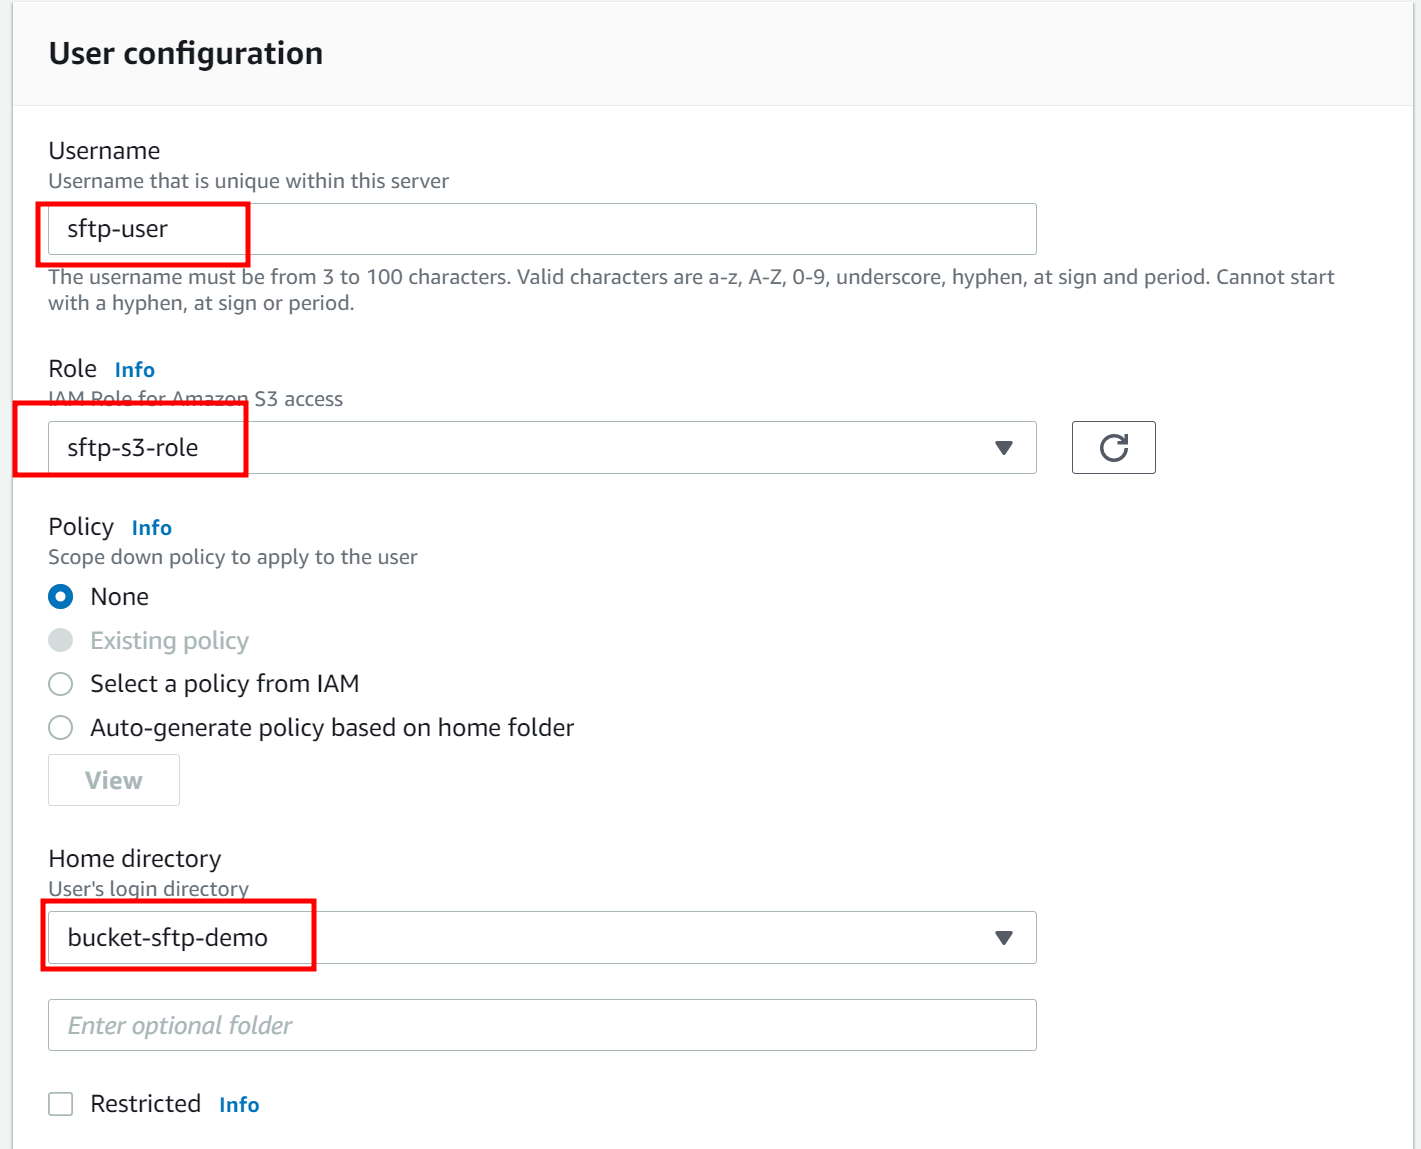The width and height of the screenshot is (1421, 1149).
Task: Click the Auto-generate policy label text
Action: pos(332,728)
